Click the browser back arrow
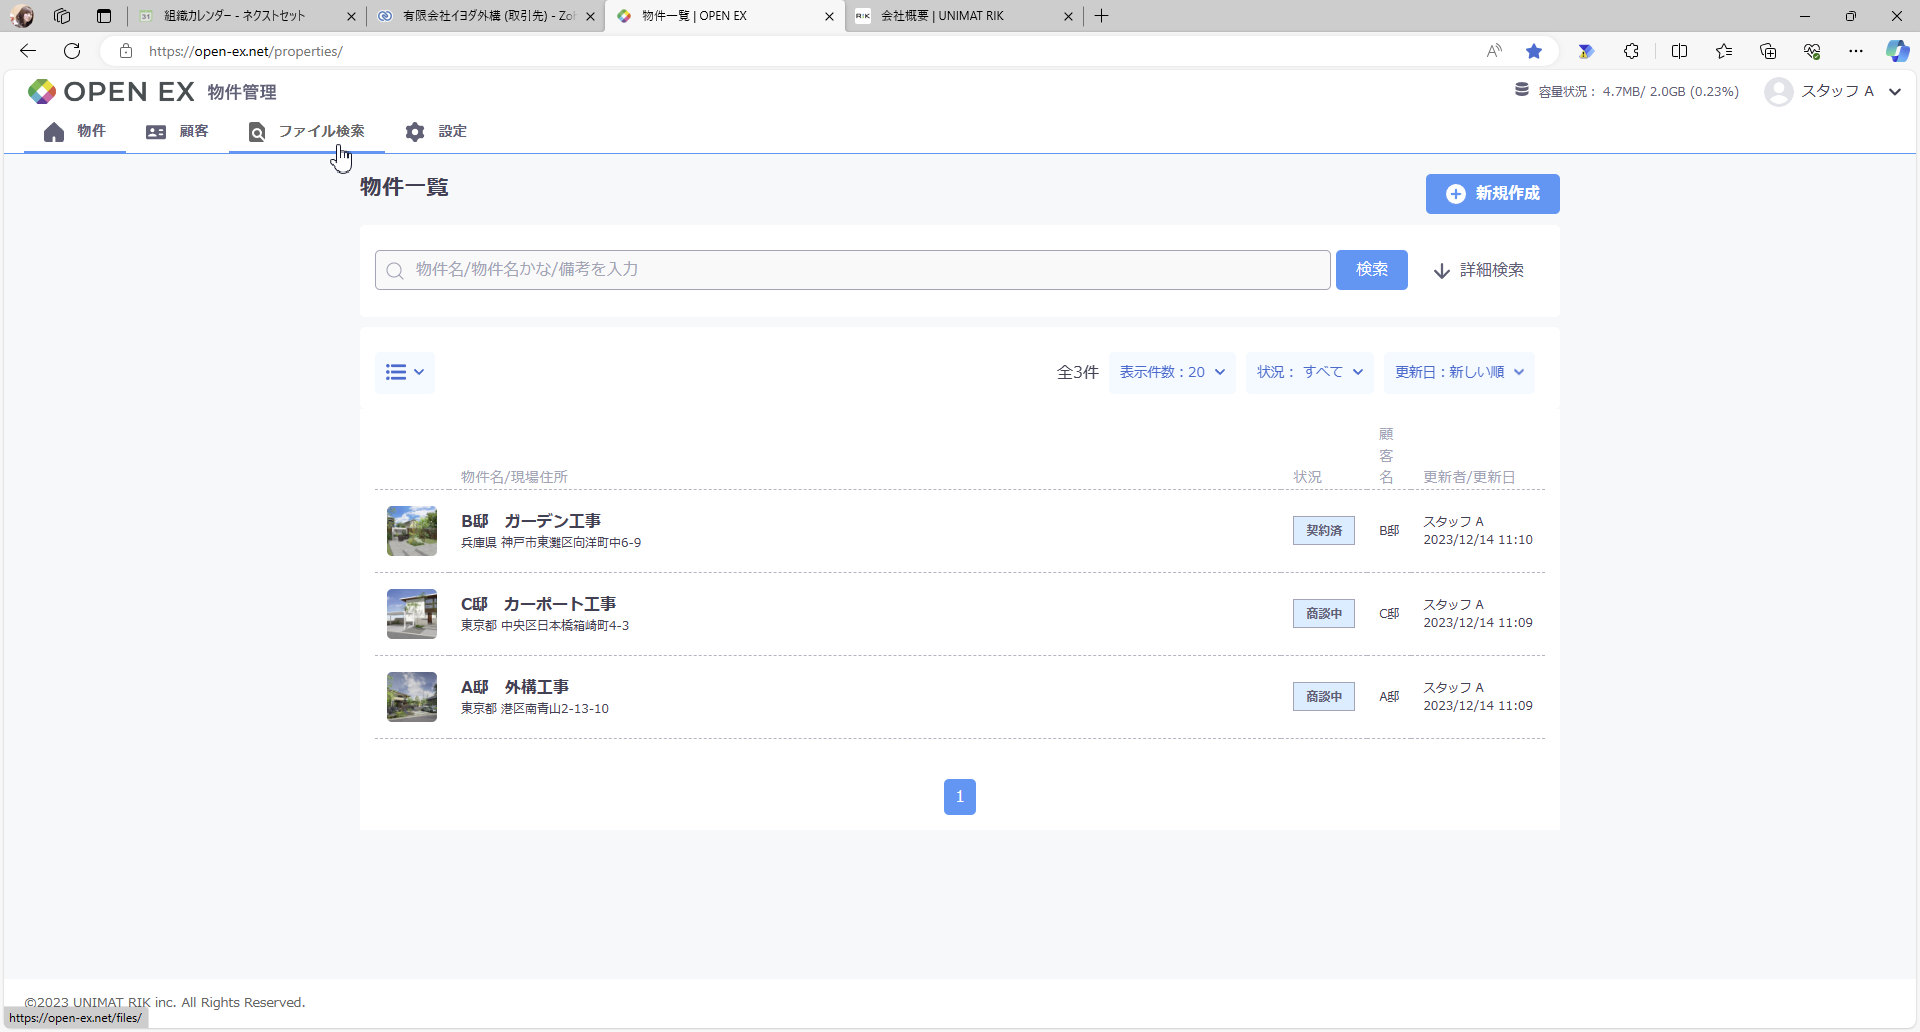The width and height of the screenshot is (1920, 1032). [x=28, y=51]
